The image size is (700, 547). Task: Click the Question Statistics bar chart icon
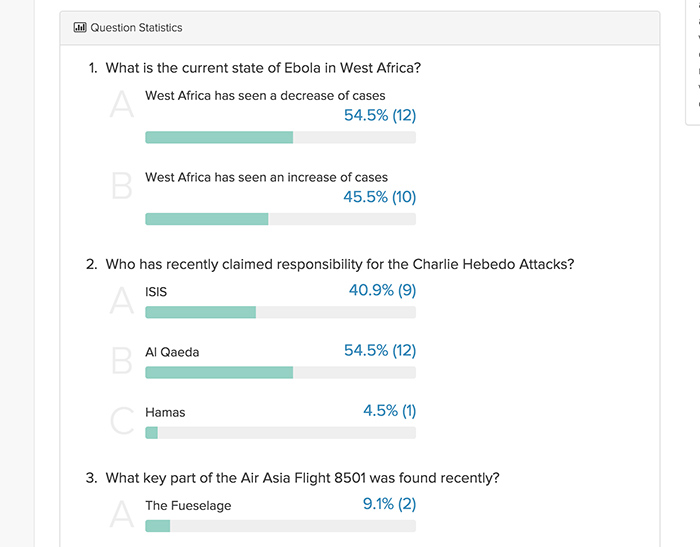coord(80,27)
